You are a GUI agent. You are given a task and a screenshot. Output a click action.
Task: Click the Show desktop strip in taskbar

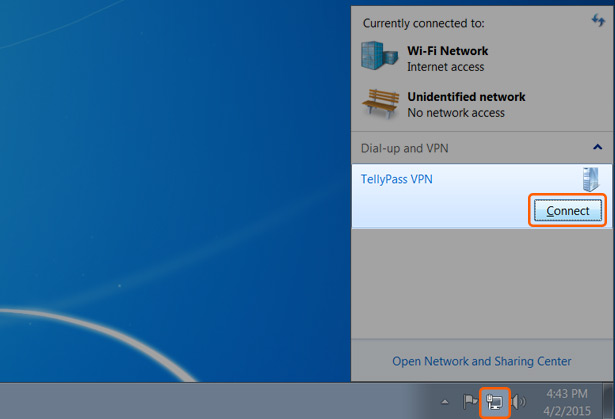point(609,401)
